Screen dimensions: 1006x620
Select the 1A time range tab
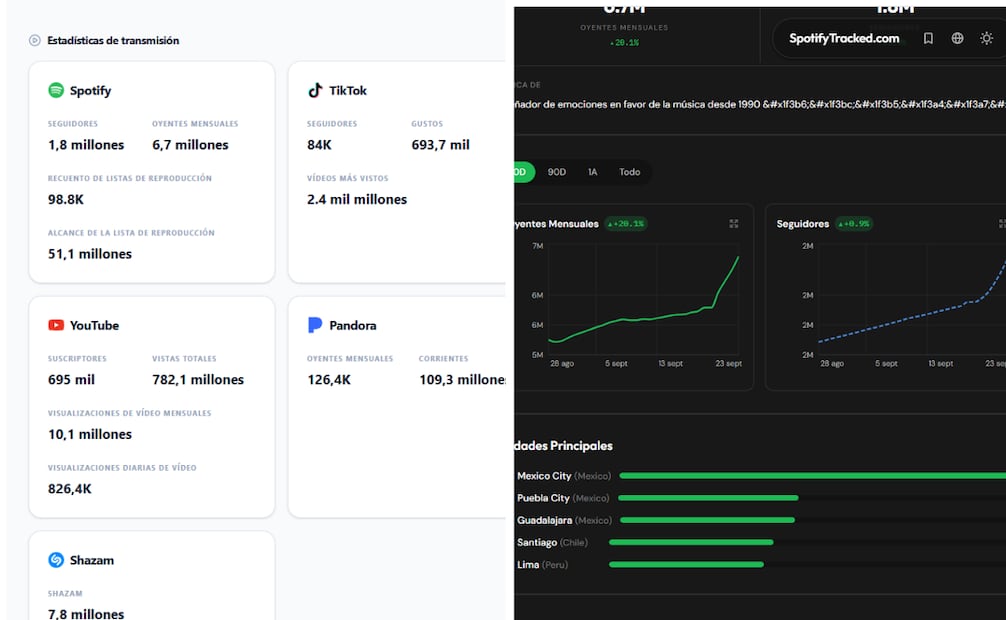pos(592,172)
